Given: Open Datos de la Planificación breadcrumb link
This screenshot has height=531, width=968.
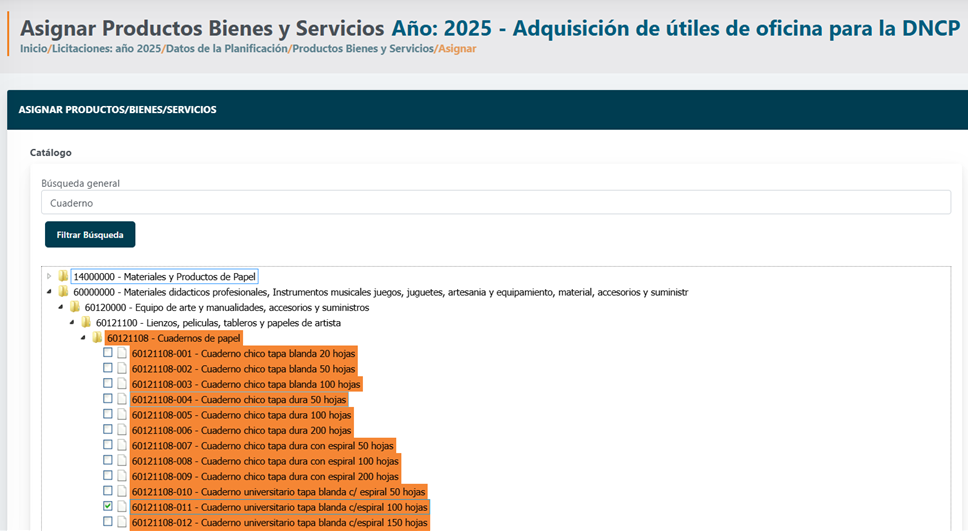Looking at the screenshot, I should 226,48.
